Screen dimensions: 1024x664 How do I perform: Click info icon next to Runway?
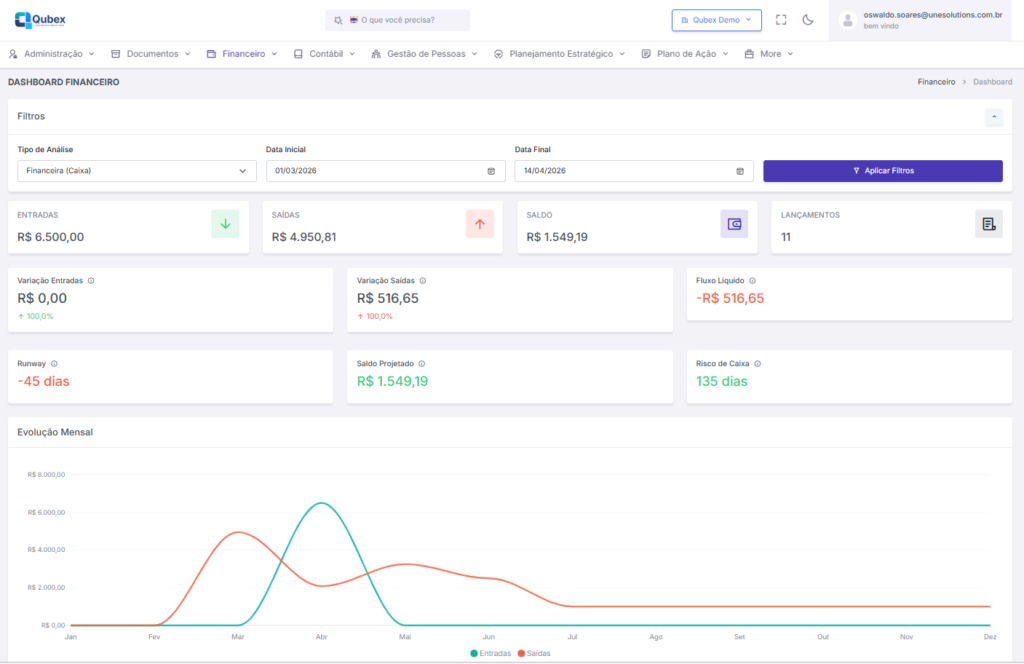coord(54,364)
